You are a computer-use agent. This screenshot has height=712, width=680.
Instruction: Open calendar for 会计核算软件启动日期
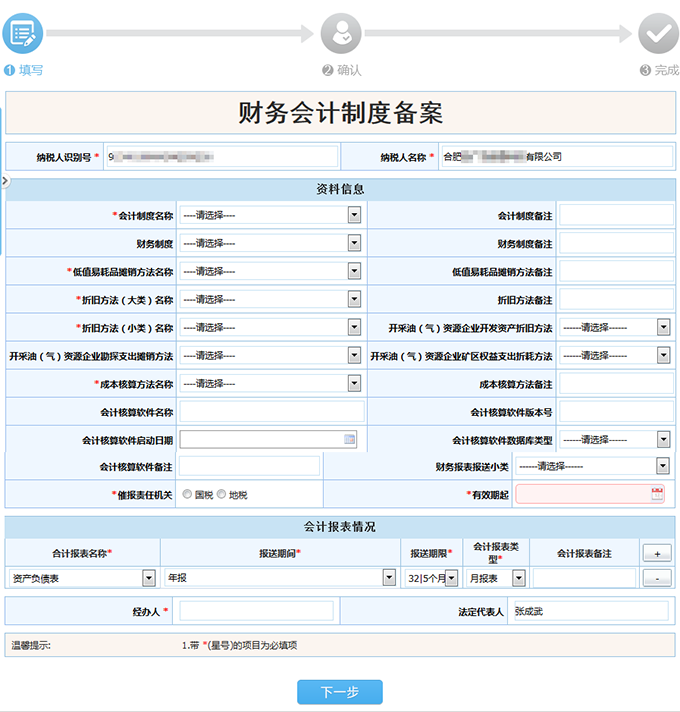point(350,439)
